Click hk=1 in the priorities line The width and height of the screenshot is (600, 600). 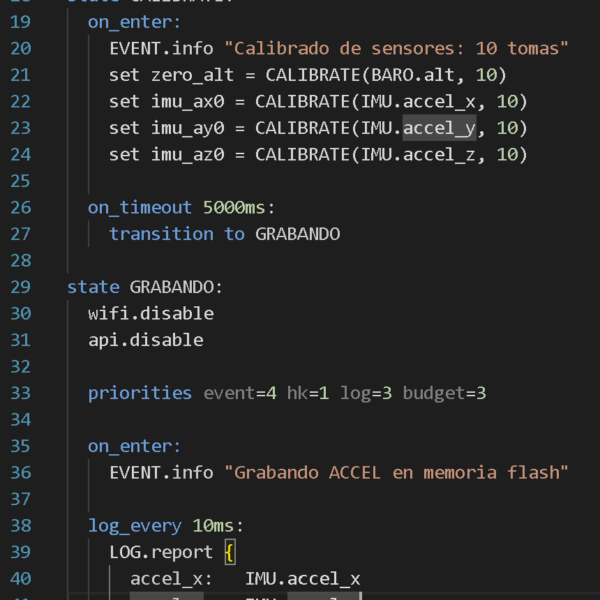308,393
